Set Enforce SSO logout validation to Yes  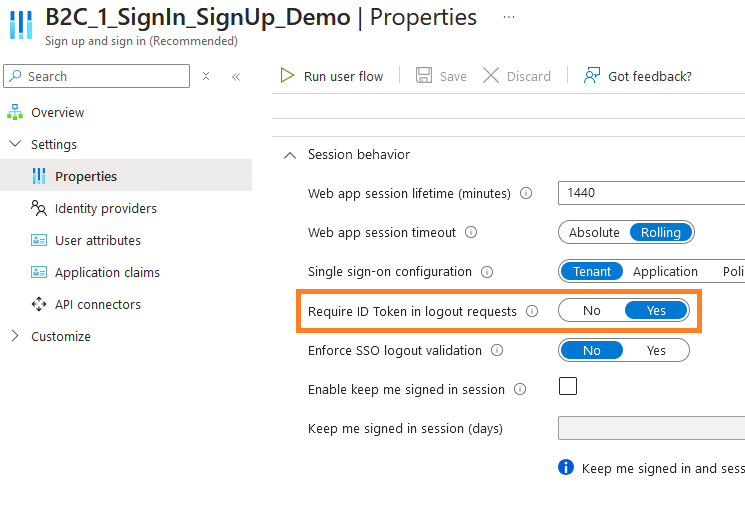pyautogui.click(x=656, y=350)
